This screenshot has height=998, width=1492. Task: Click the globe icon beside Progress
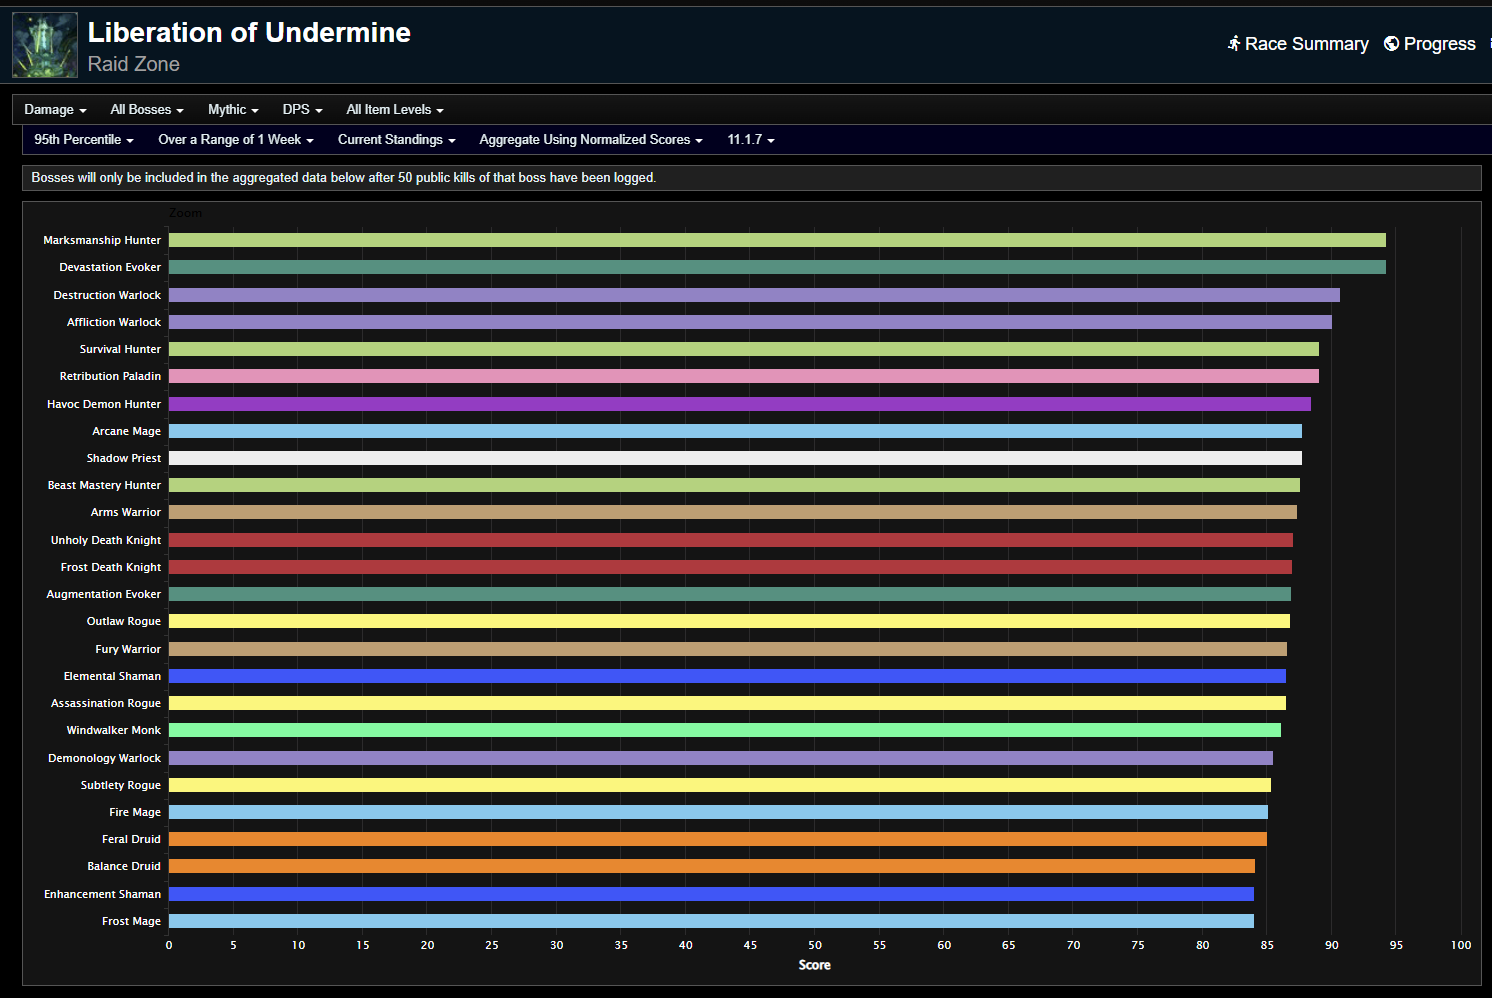pos(1390,43)
